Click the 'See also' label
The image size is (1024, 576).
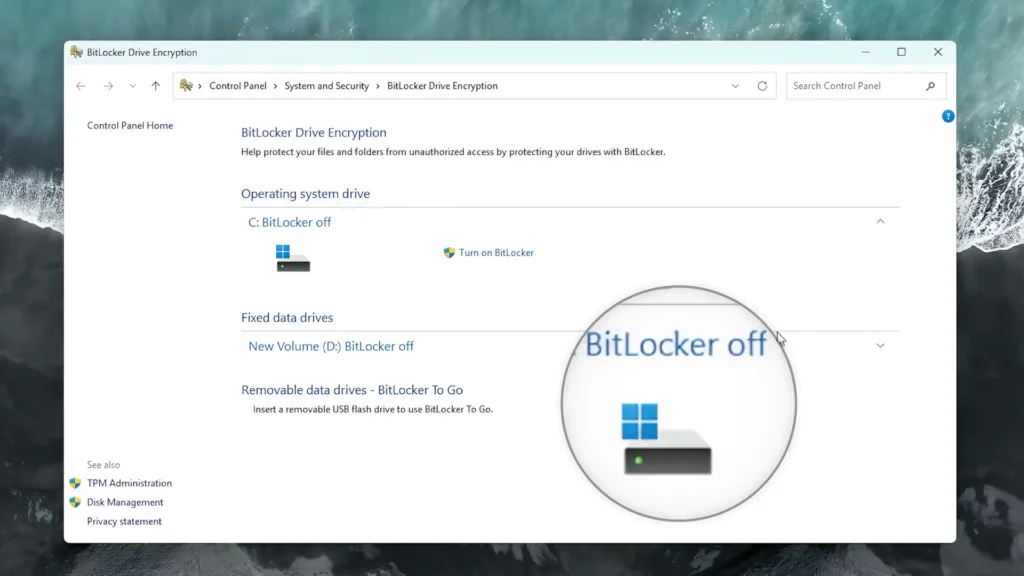click(x=103, y=465)
